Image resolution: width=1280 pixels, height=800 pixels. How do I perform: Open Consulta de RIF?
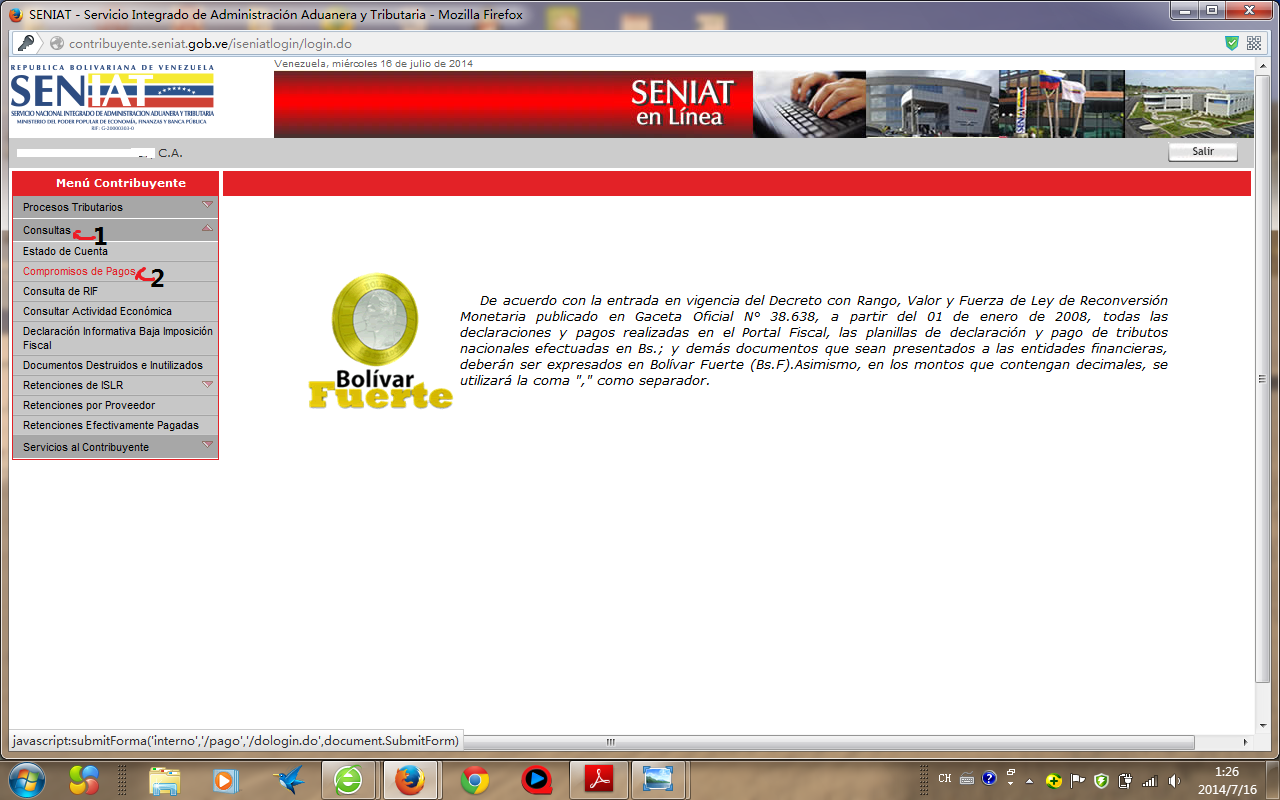pyautogui.click(x=115, y=291)
